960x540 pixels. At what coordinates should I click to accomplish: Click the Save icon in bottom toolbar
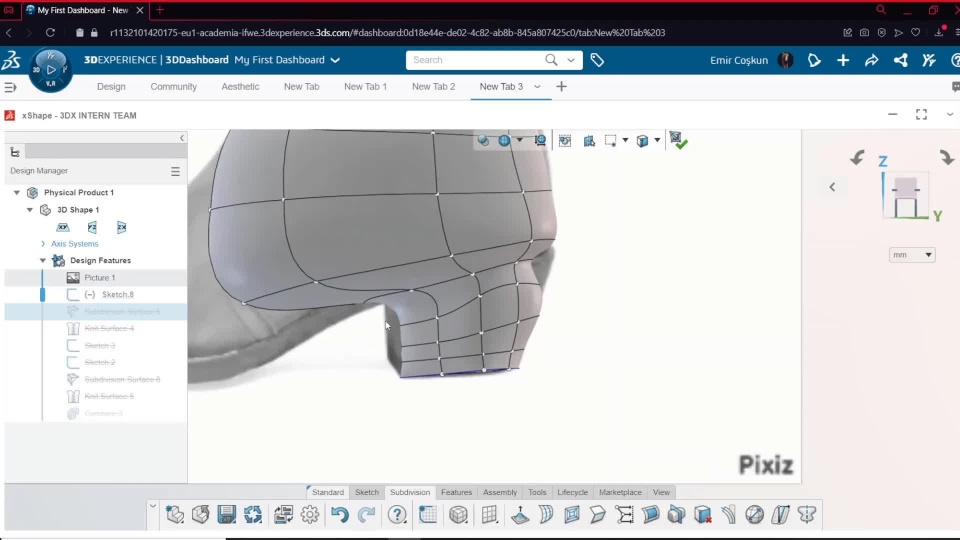[x=227, y=515]
